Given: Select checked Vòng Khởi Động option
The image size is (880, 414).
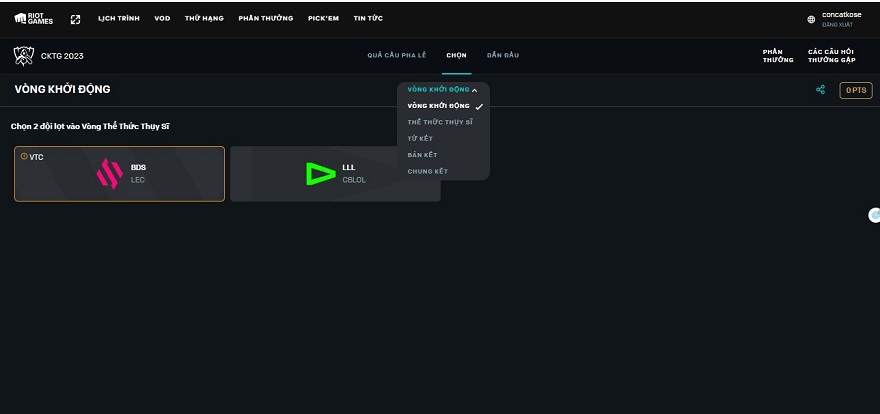Looking at the screenshot, I should pyautogui.click(x=439, y=106).
